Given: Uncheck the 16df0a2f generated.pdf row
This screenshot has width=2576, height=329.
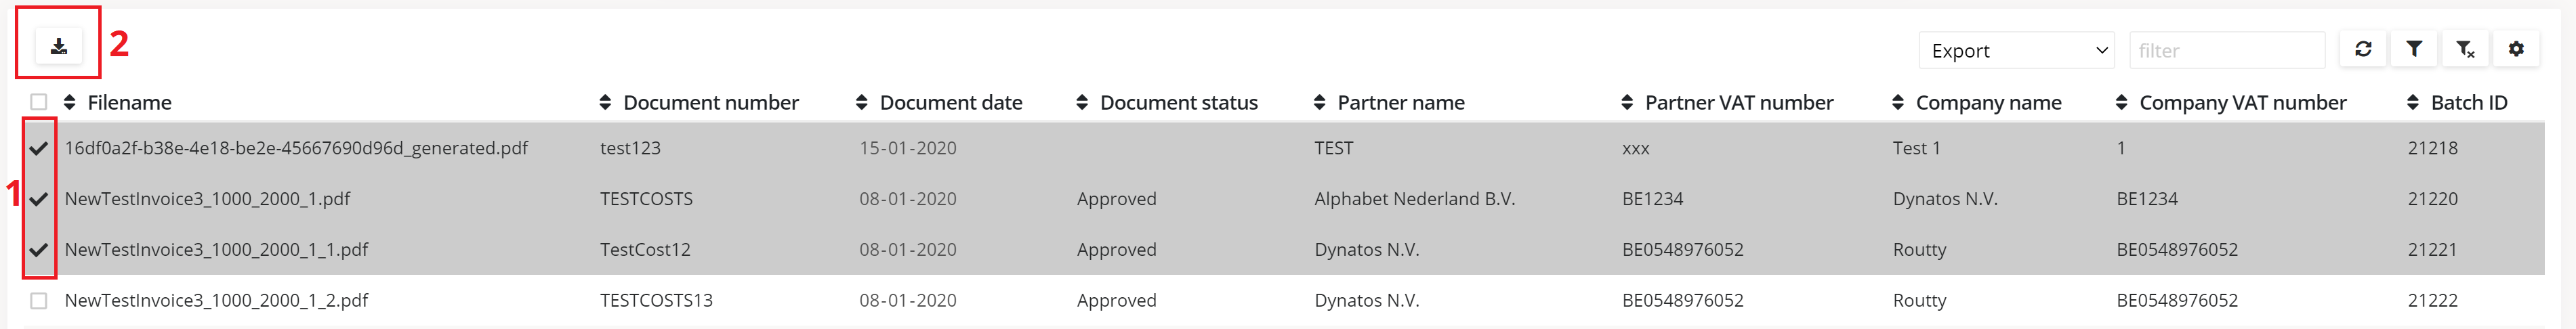Looking at the screenshot, I should [x=39, y=148].
